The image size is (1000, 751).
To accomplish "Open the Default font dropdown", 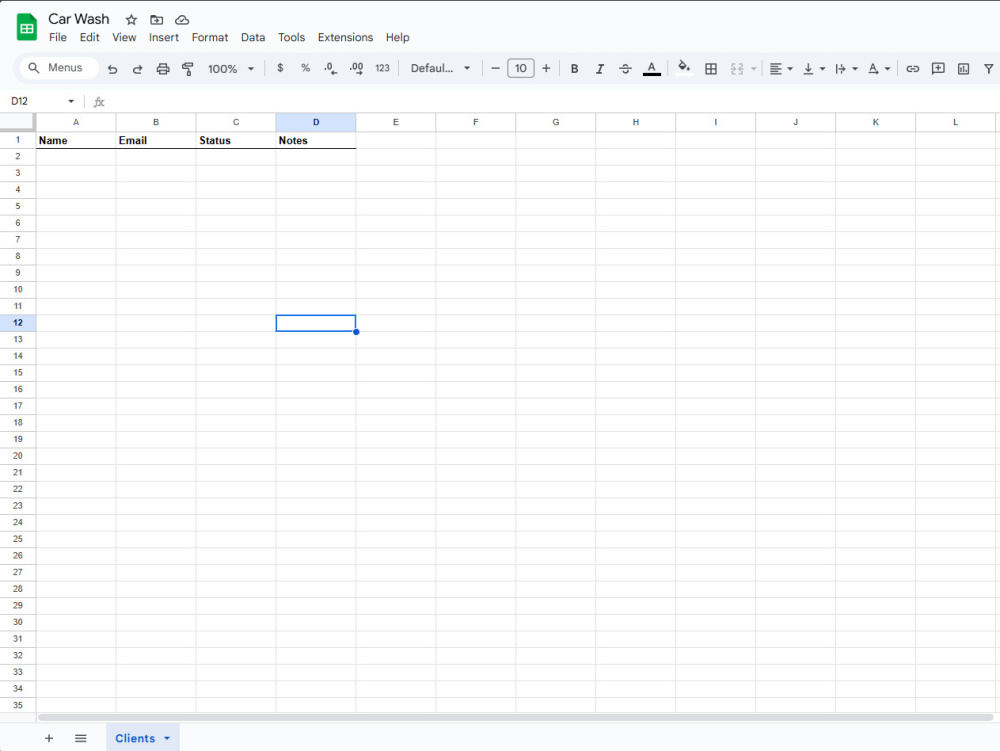I will 440,68.
